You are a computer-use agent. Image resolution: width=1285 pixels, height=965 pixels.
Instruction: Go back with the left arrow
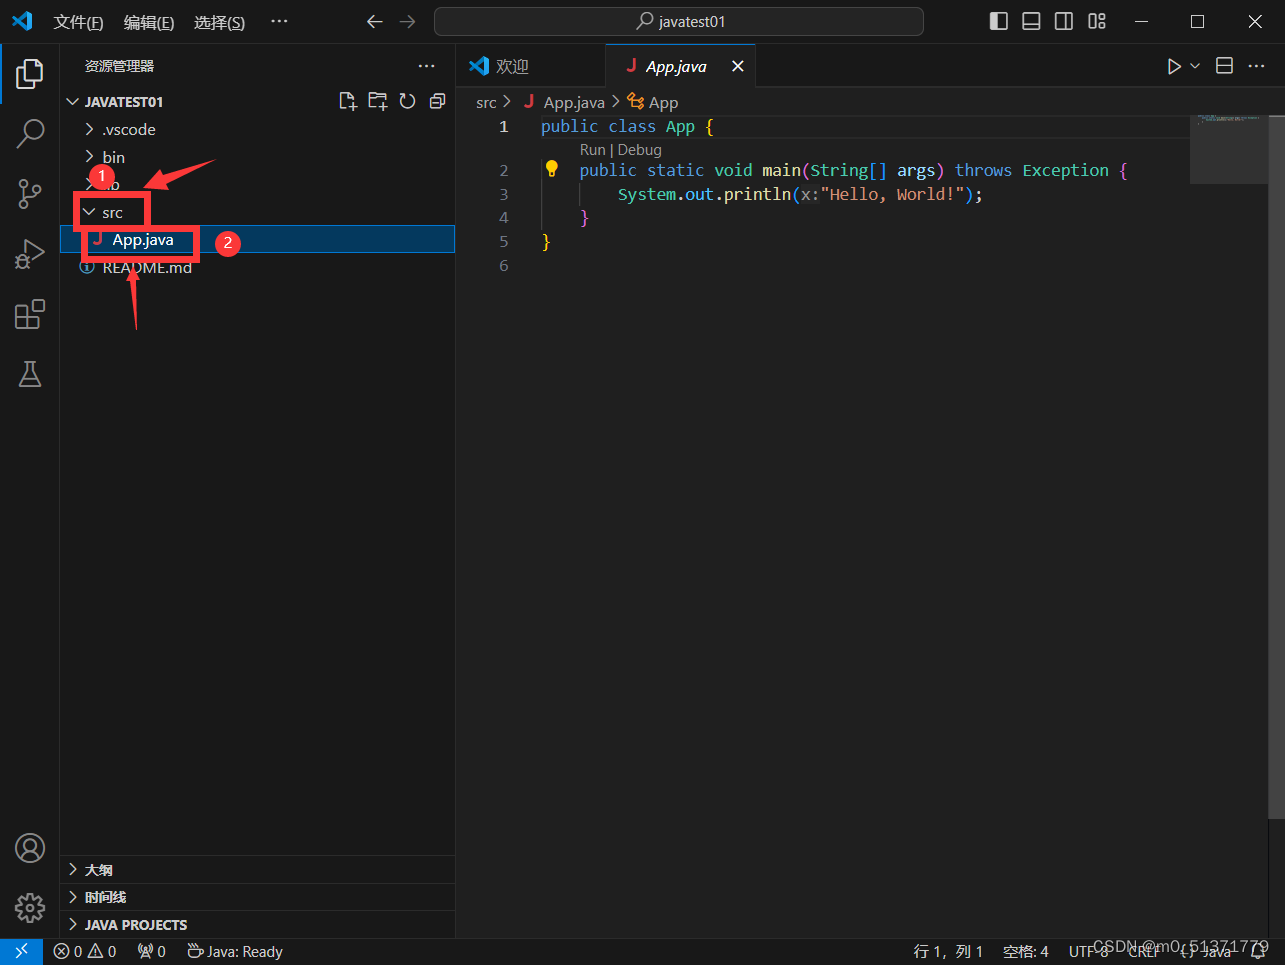pyautogui.click(x=375, y=22)
